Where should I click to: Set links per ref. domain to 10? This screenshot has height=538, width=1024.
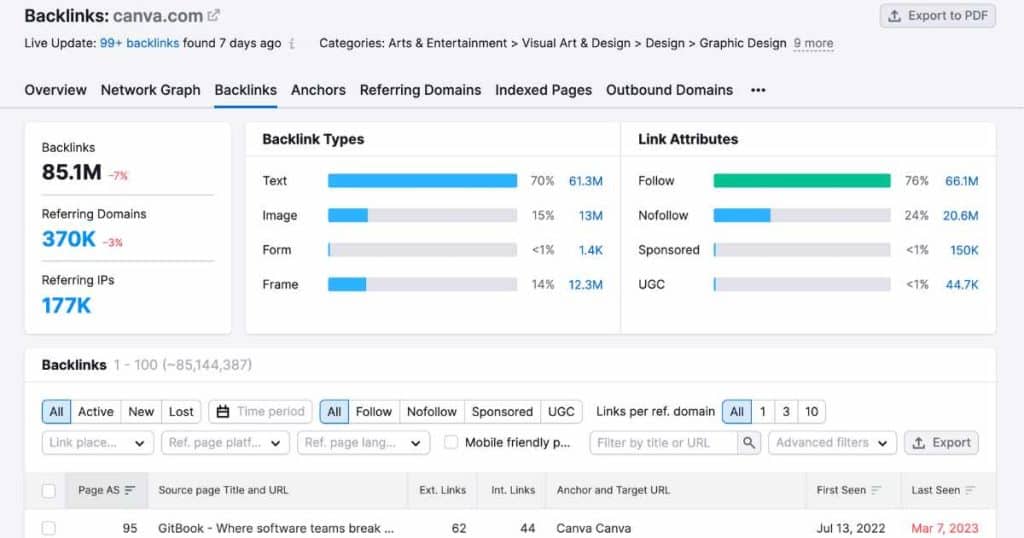(x=812, y=412)
